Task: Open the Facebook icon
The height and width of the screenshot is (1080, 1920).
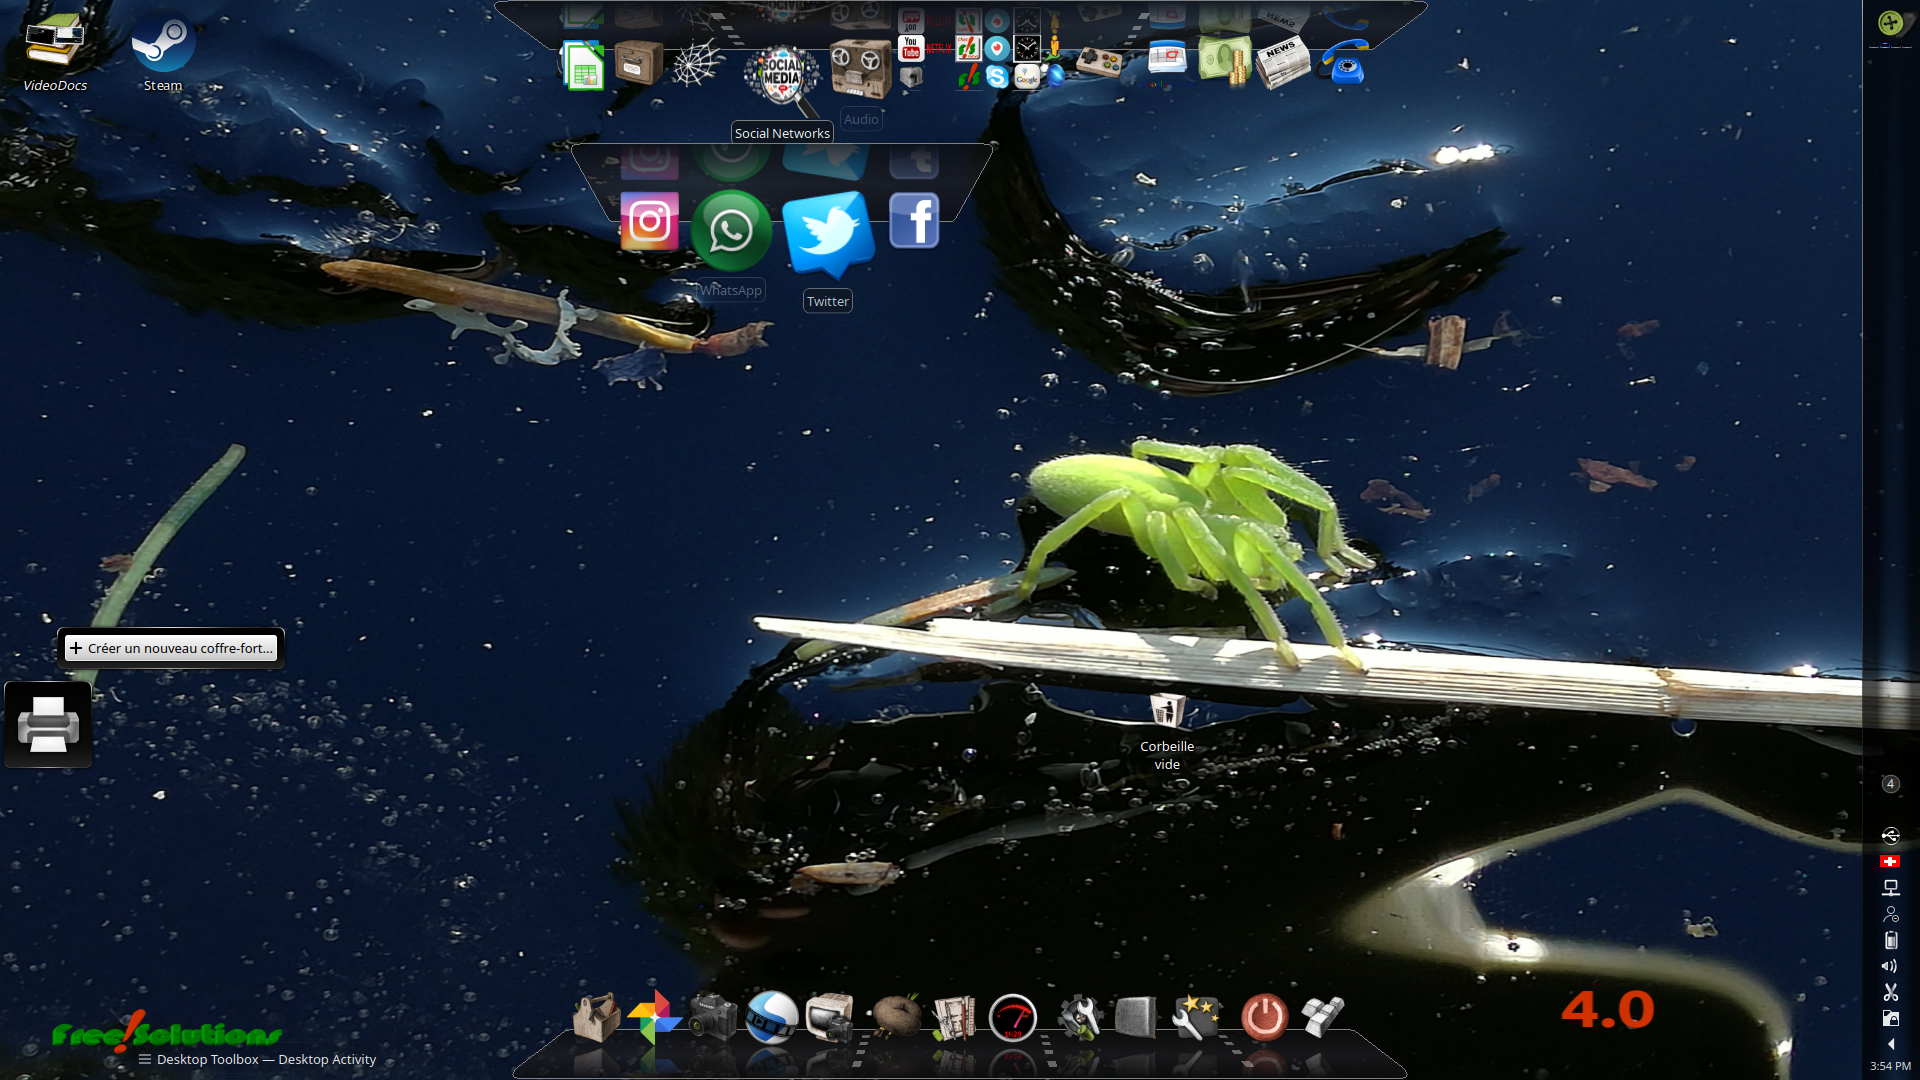Action: pyautogui.click(x=914, y=221)
